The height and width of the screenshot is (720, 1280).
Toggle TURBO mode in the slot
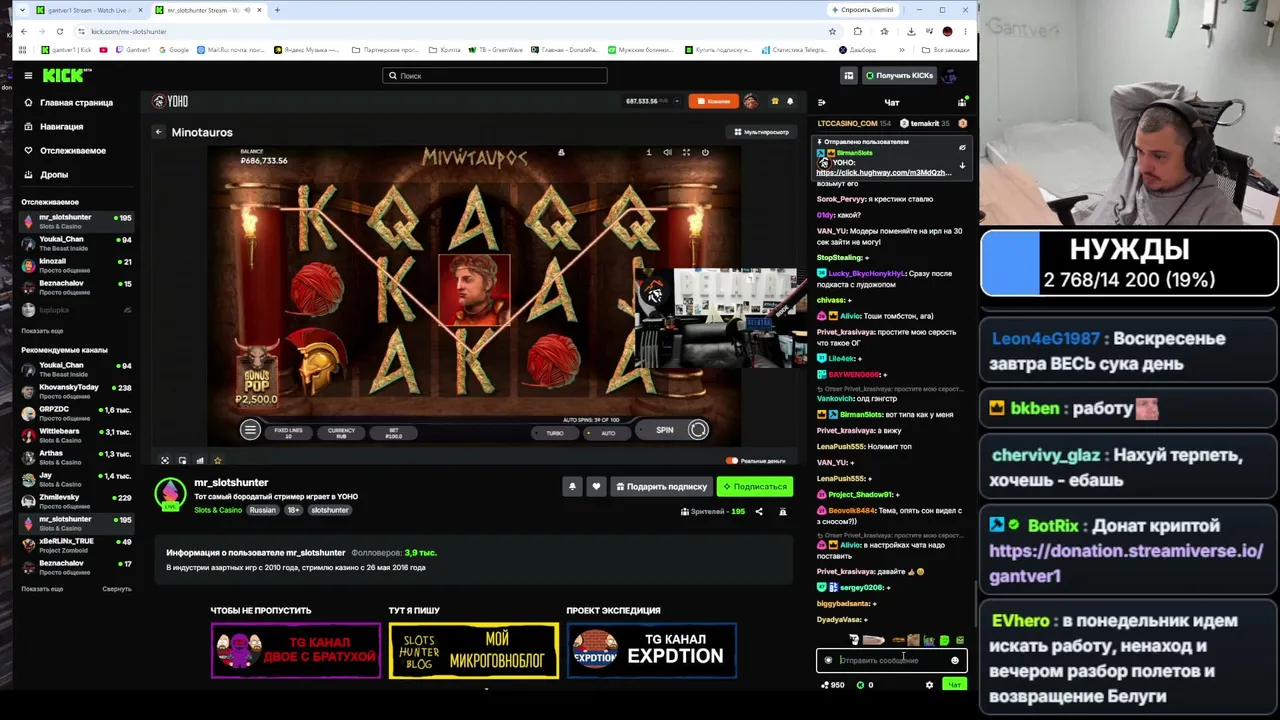tap(555, 433)
